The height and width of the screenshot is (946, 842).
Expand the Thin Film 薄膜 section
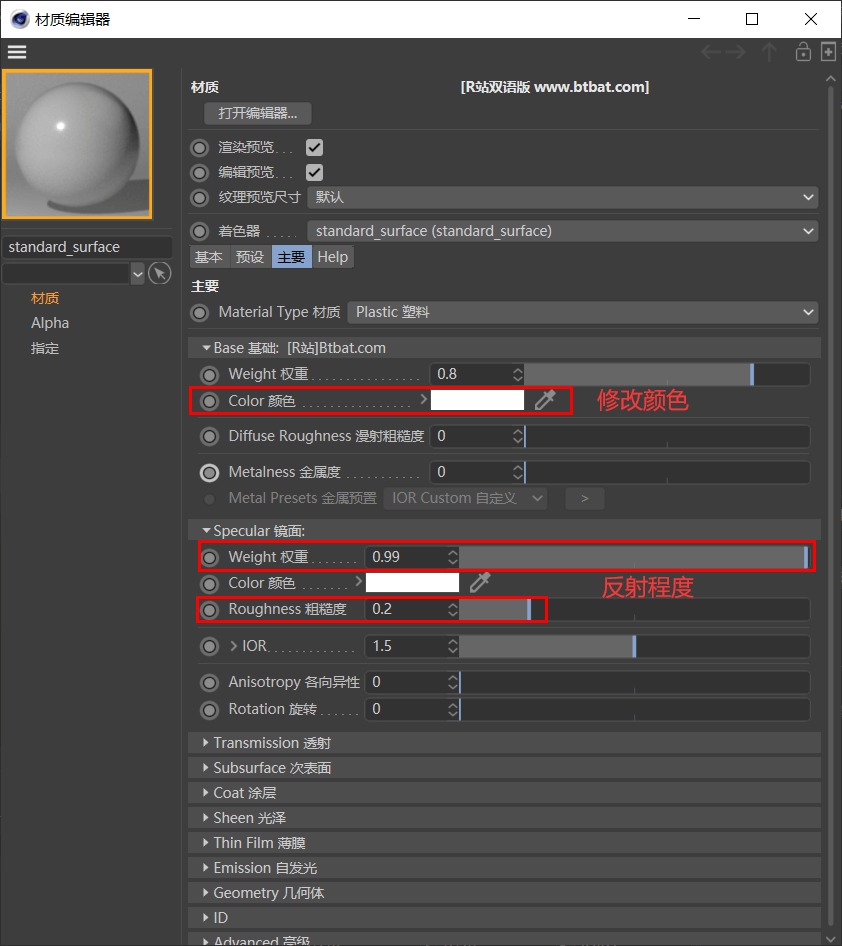point(206,843)
